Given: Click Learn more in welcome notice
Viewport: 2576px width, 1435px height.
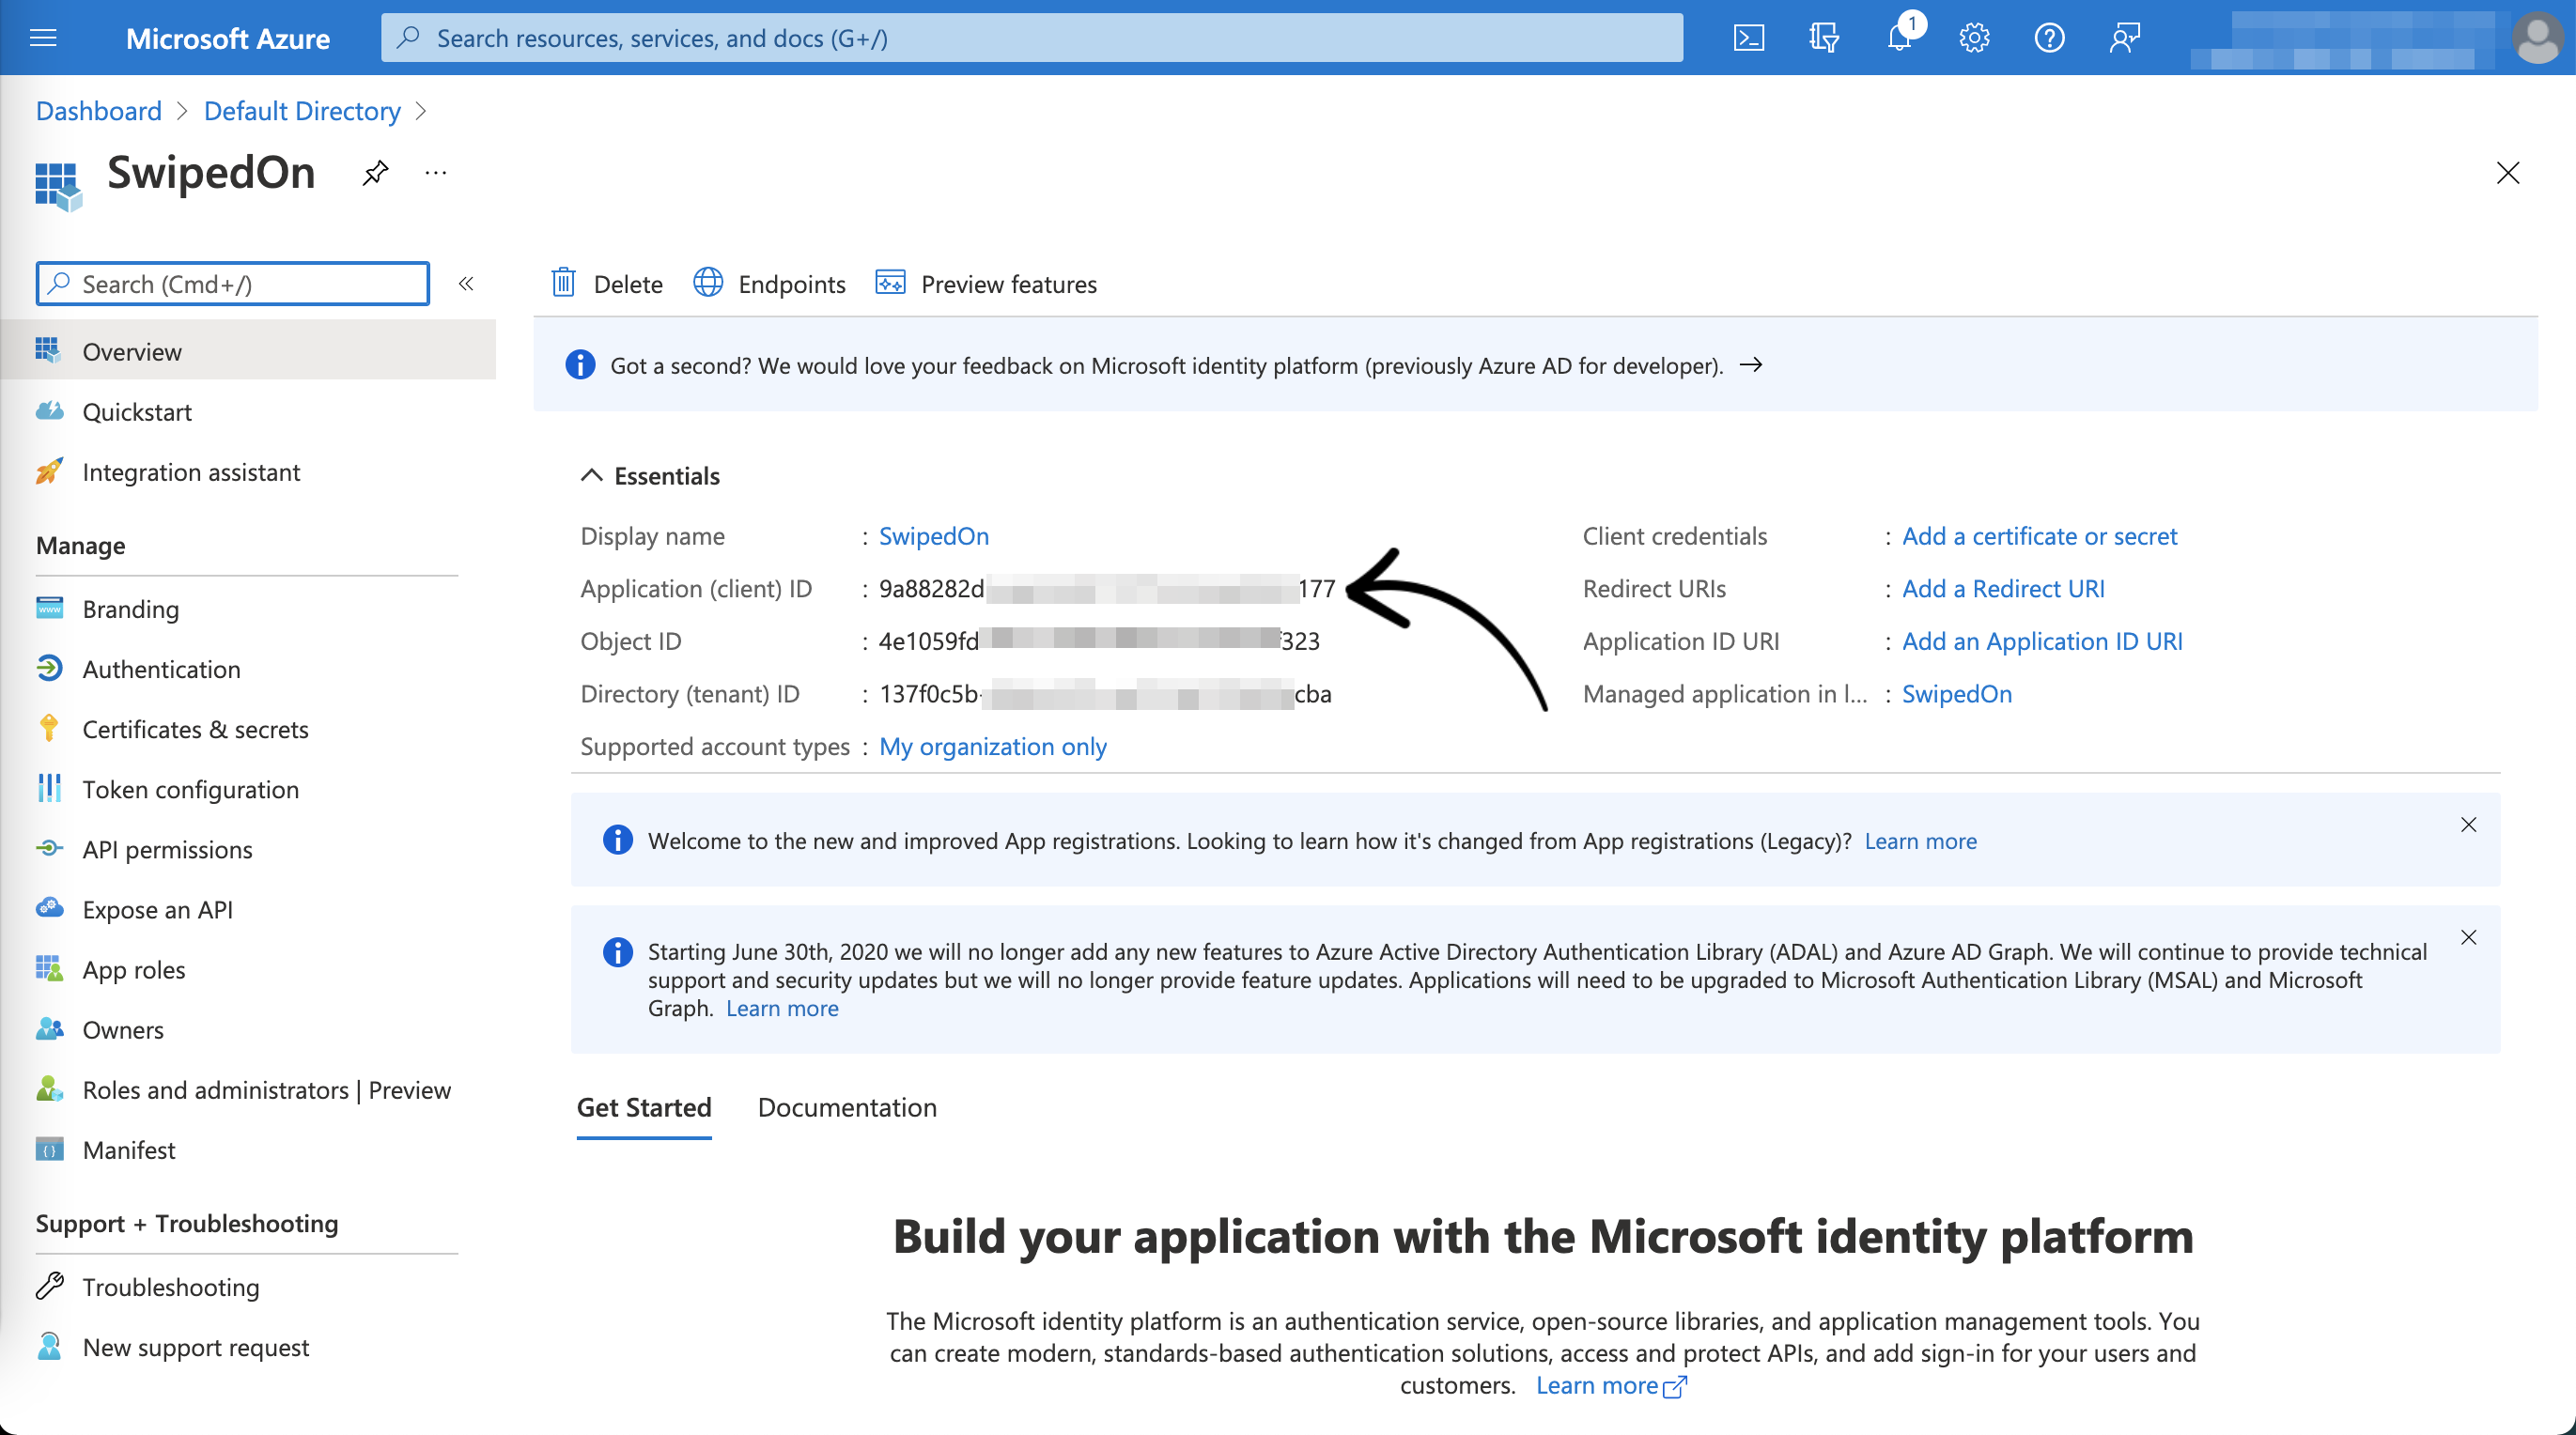Looking at the screenshot, I should point(1920,841).
